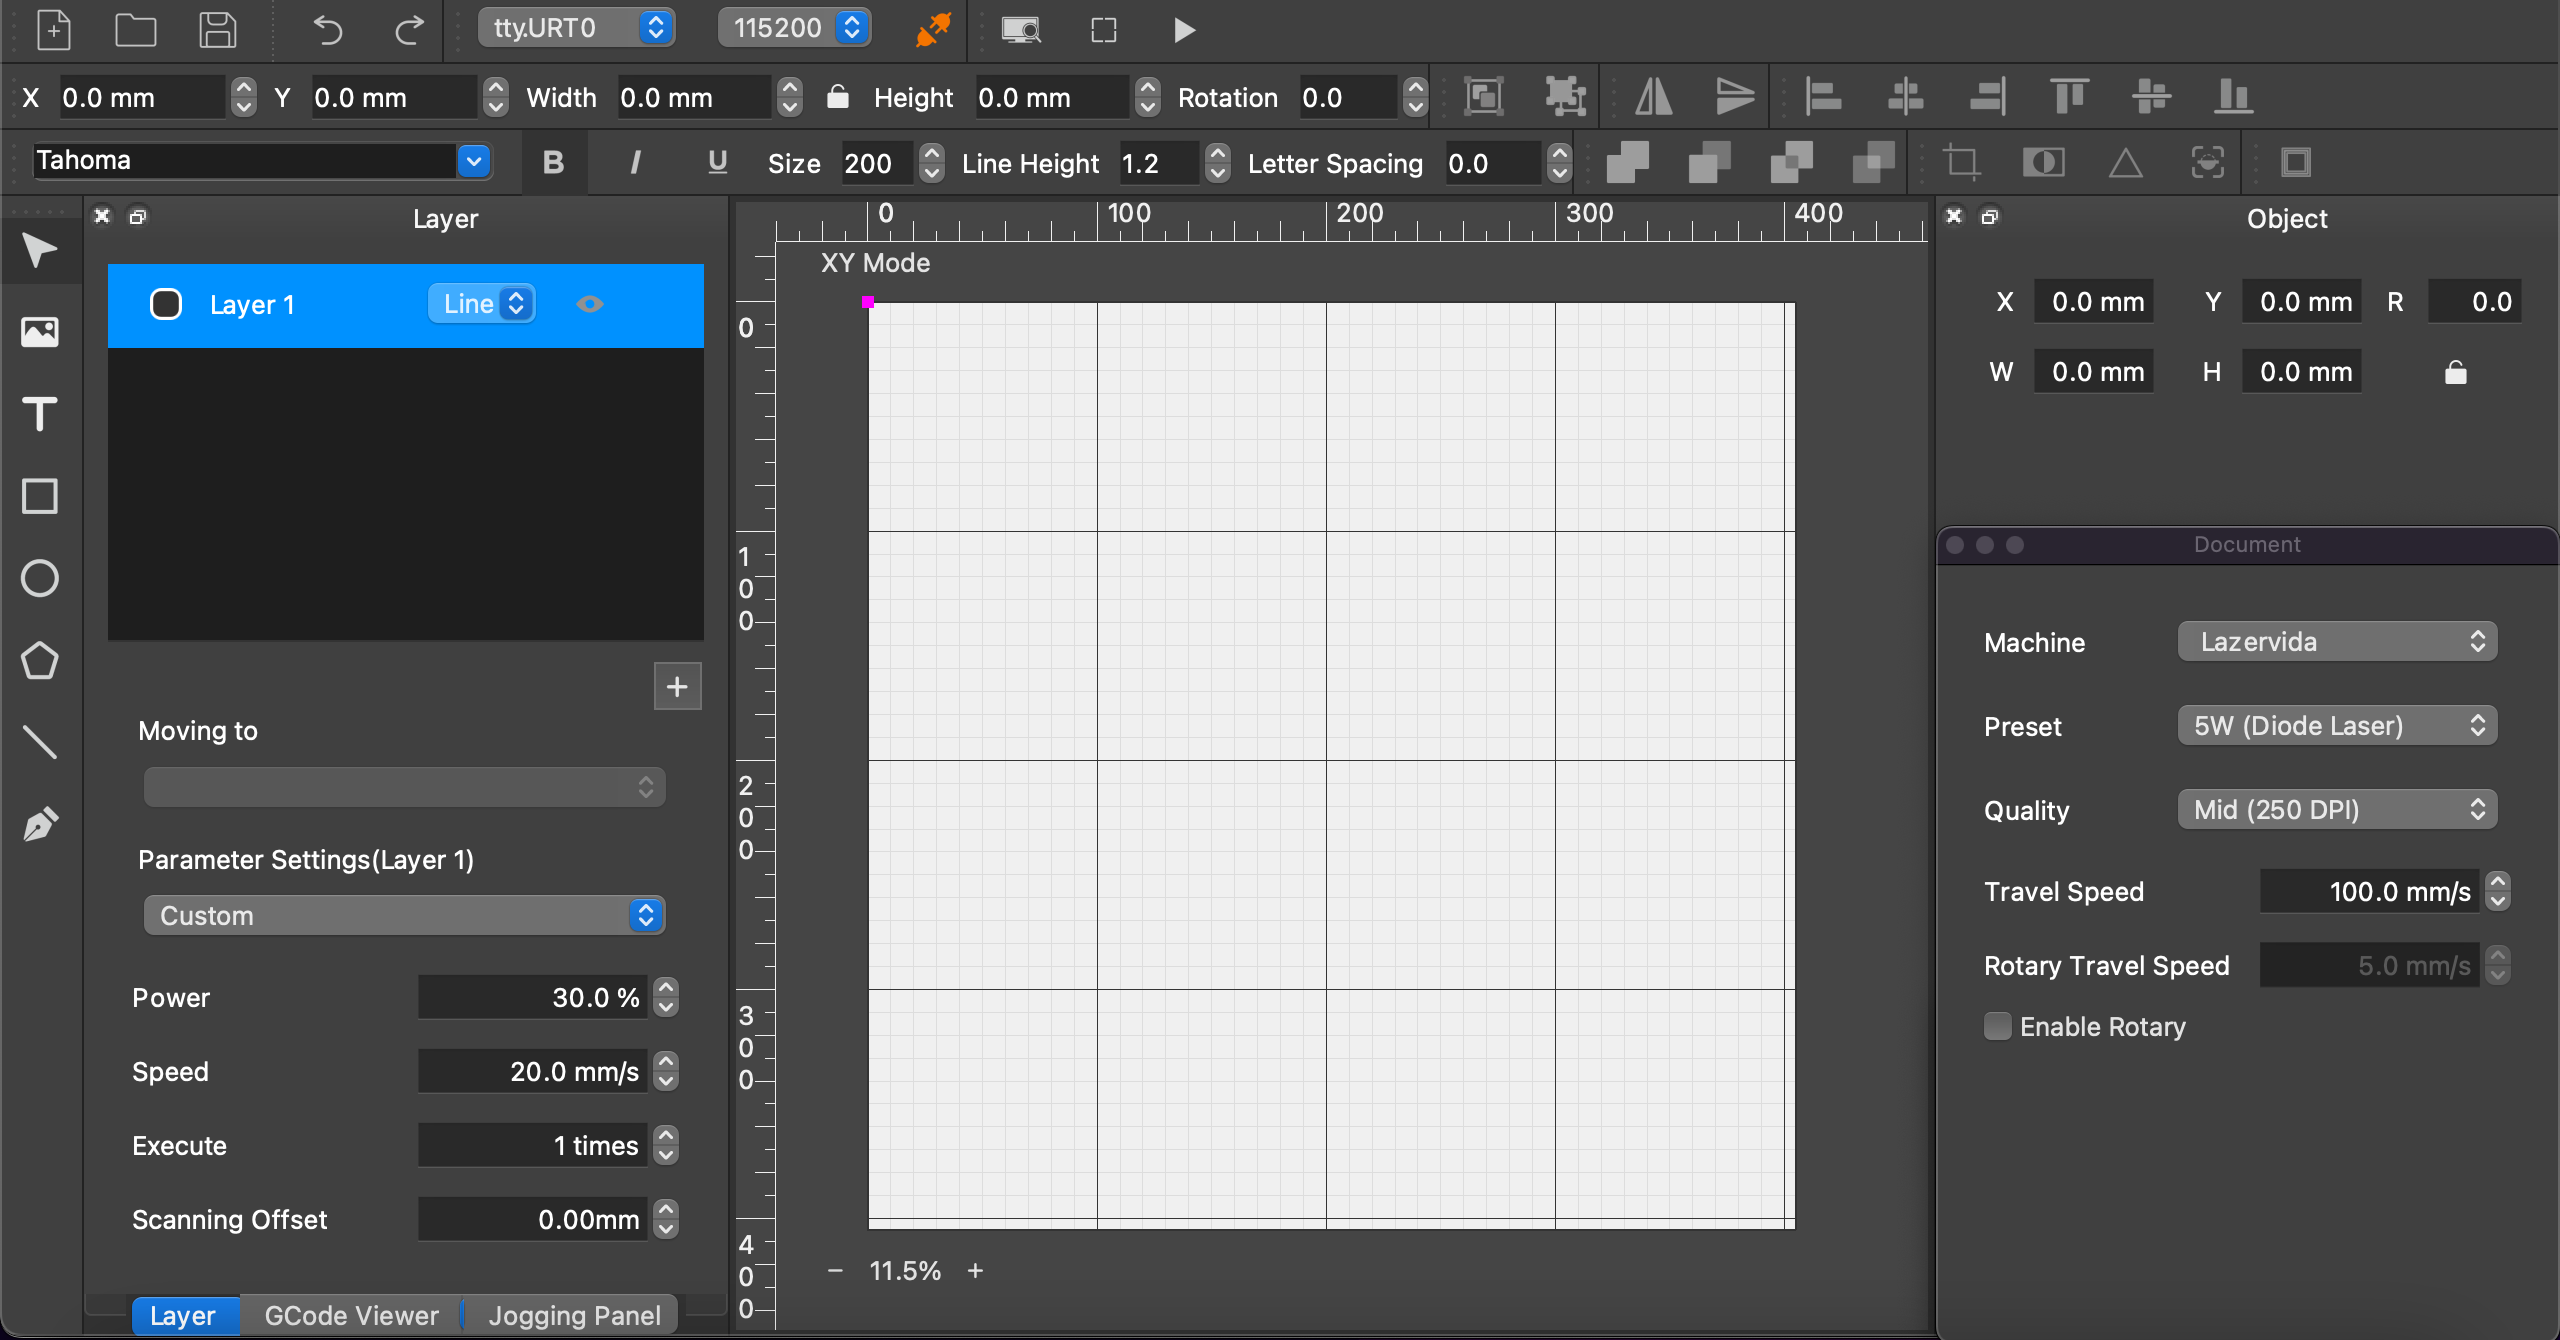2560x1340 pixels.
Task: Apply the union boolean operation
Action: click(1627, 162)
